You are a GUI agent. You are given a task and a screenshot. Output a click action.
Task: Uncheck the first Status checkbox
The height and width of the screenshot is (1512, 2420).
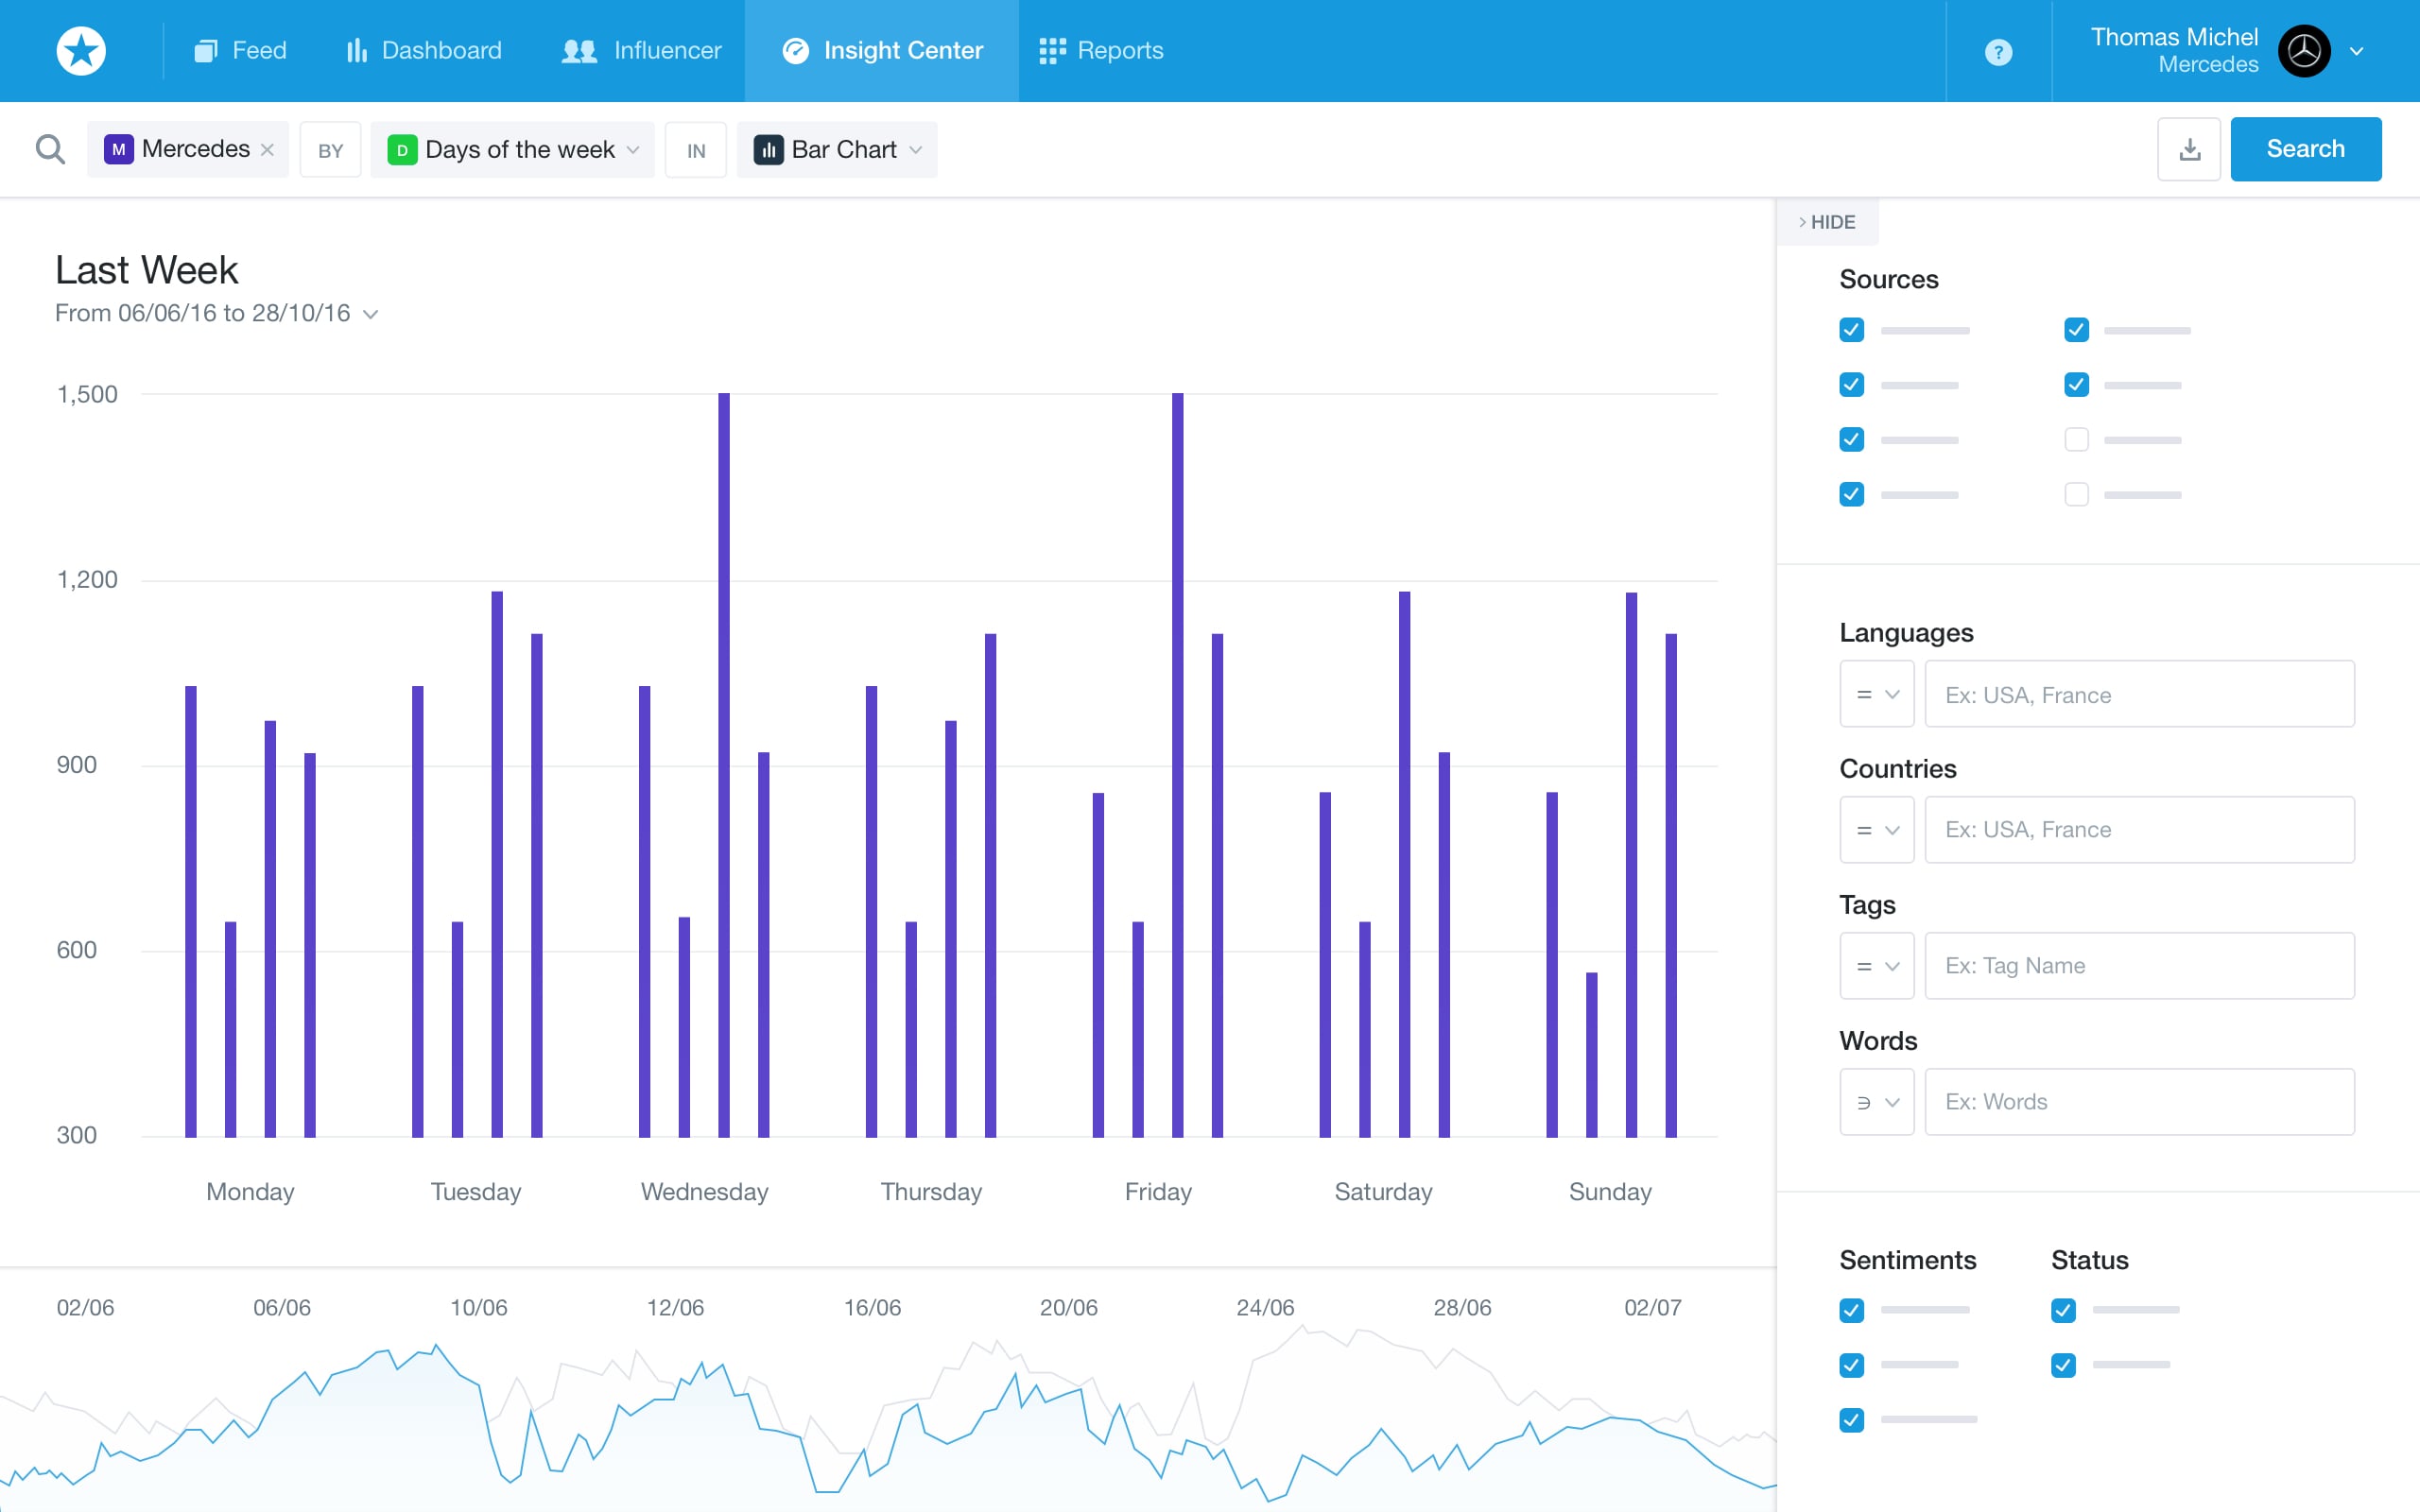point(2063,1310)
